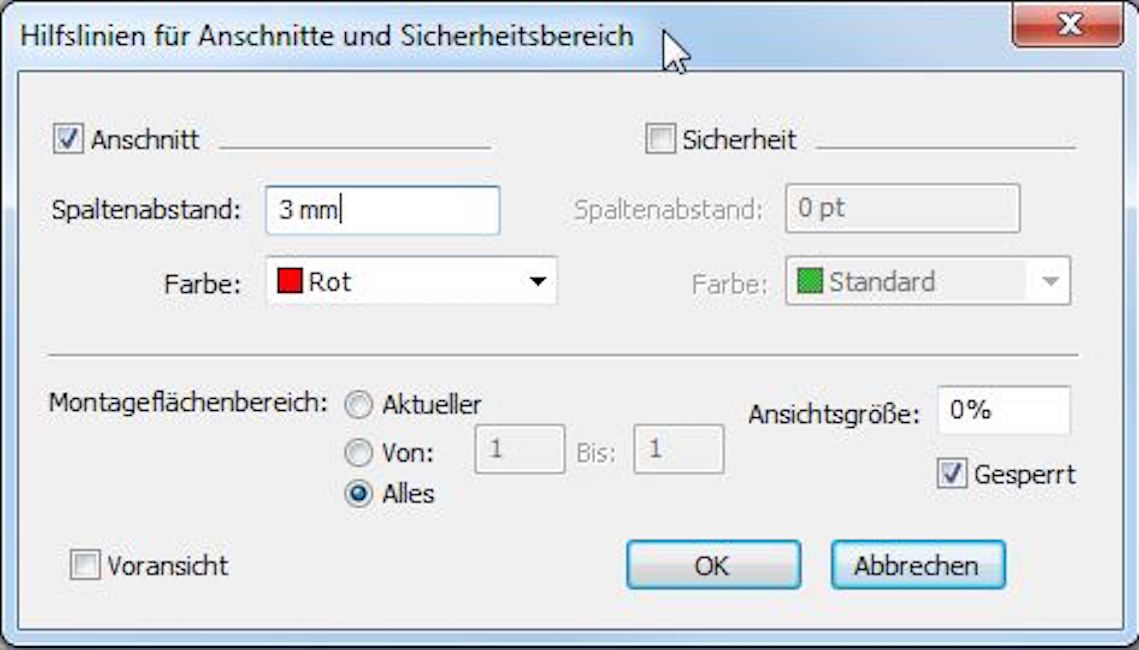1139x650 pixels.
Task: Select the Aktueller radio button
Action: click(x=358, y=406)
